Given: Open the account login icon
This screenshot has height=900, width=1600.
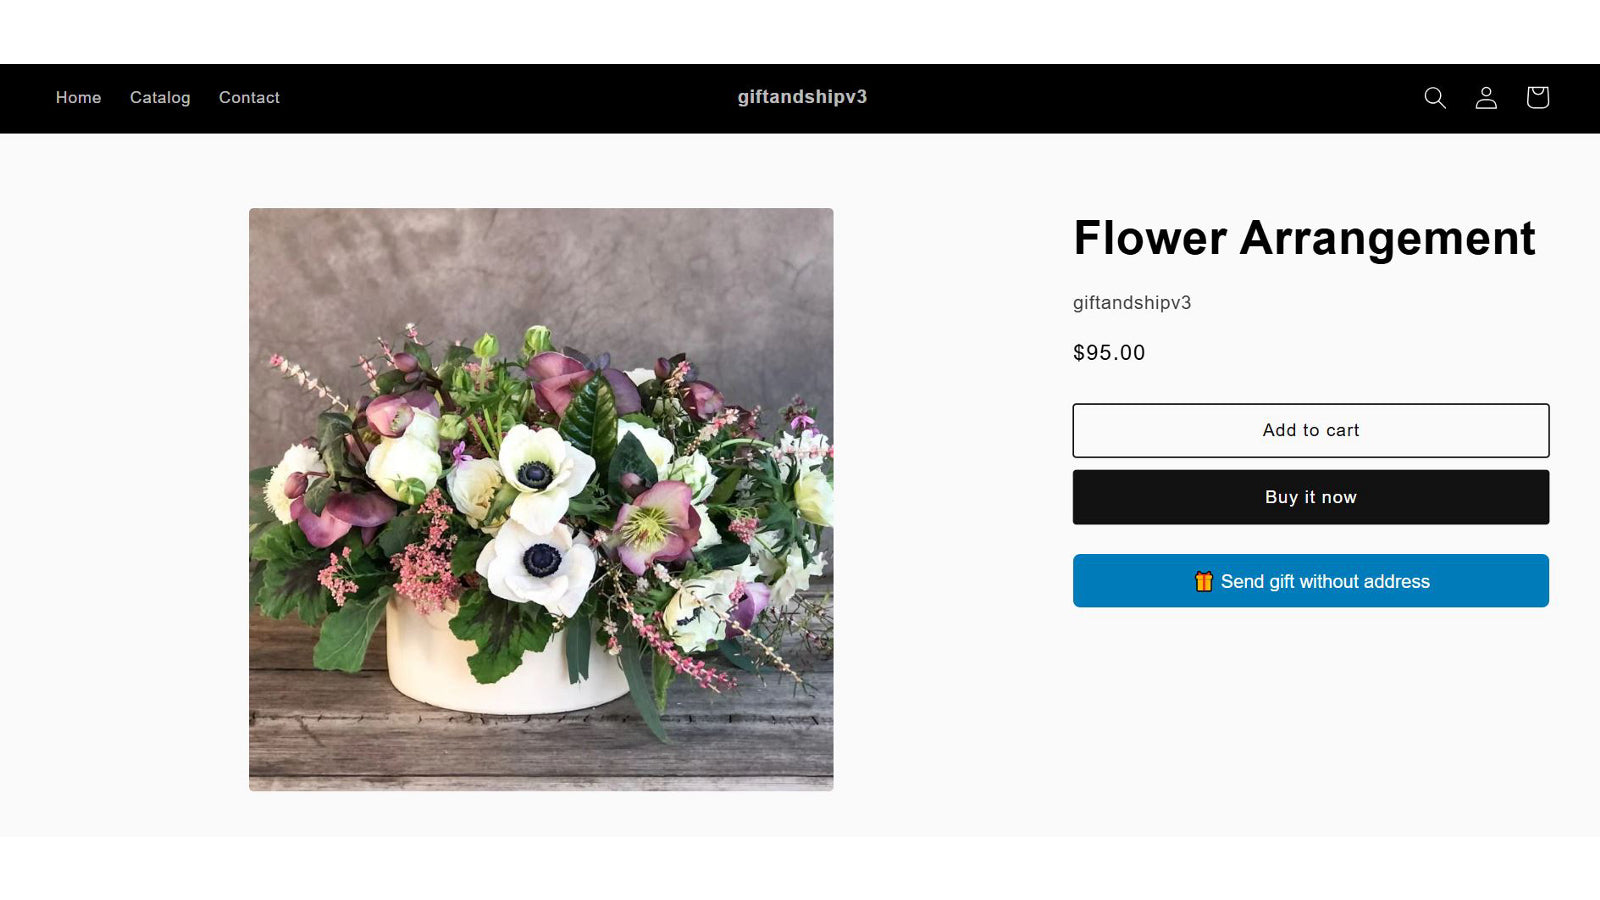Looking at the screenshot, I should (1486, 97).
